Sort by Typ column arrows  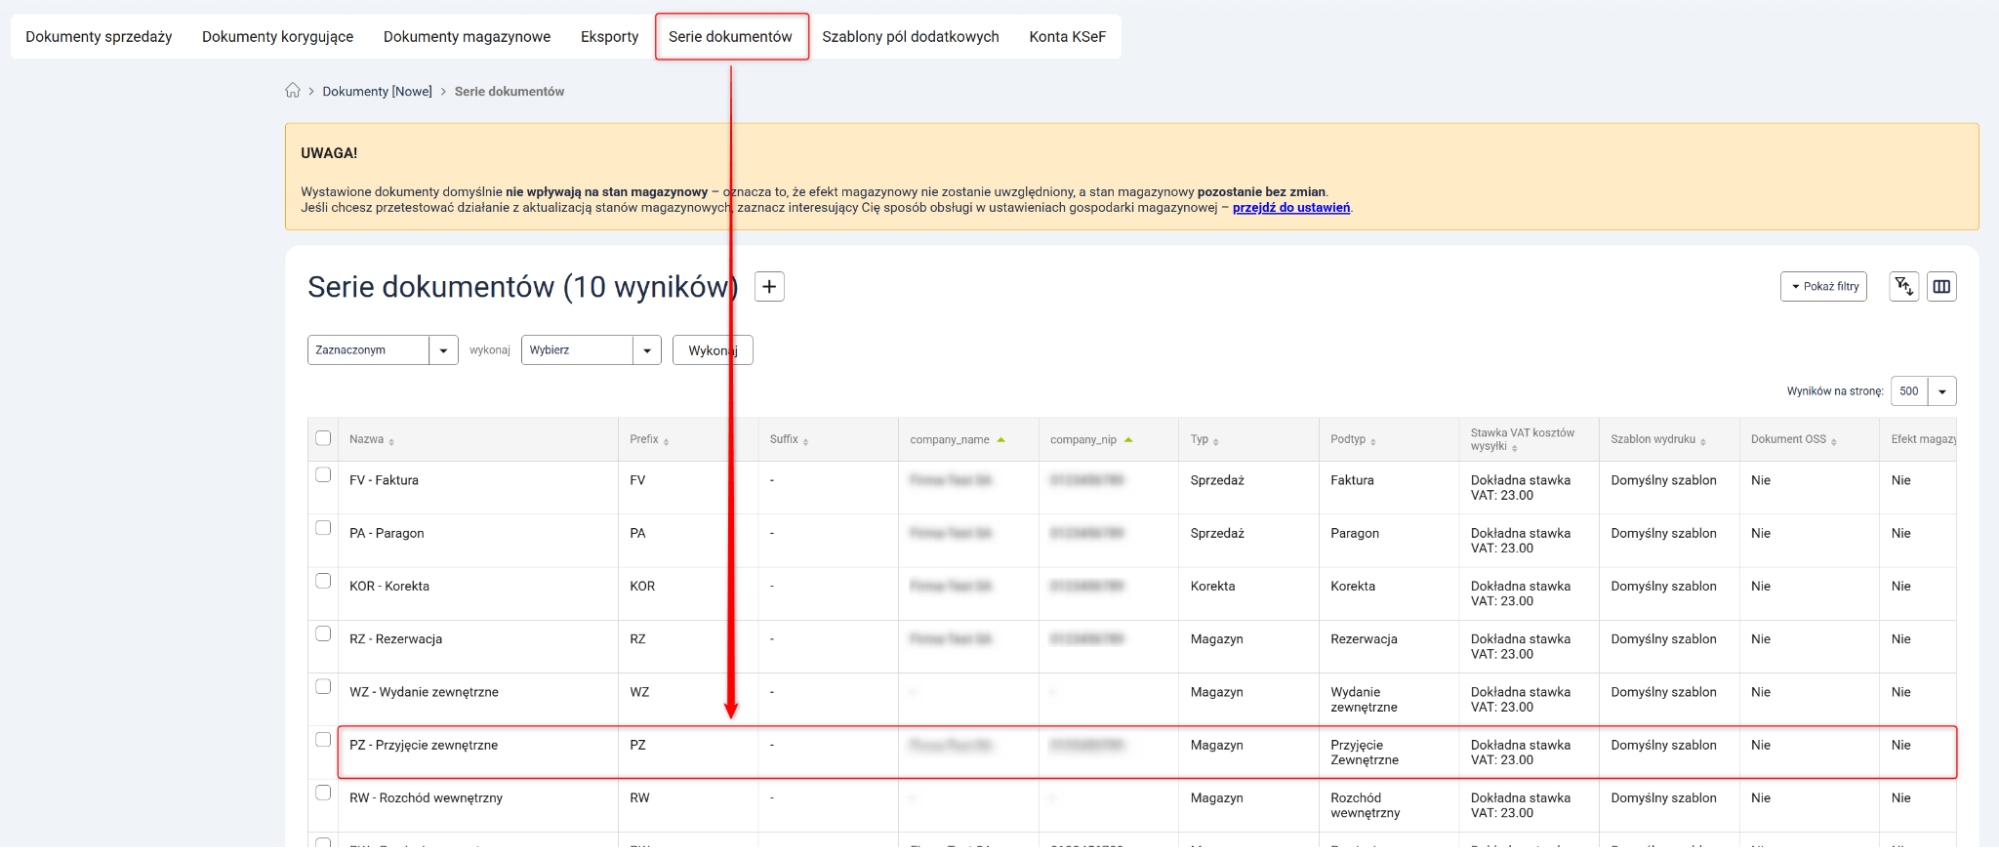click(x=1216, y=441)
